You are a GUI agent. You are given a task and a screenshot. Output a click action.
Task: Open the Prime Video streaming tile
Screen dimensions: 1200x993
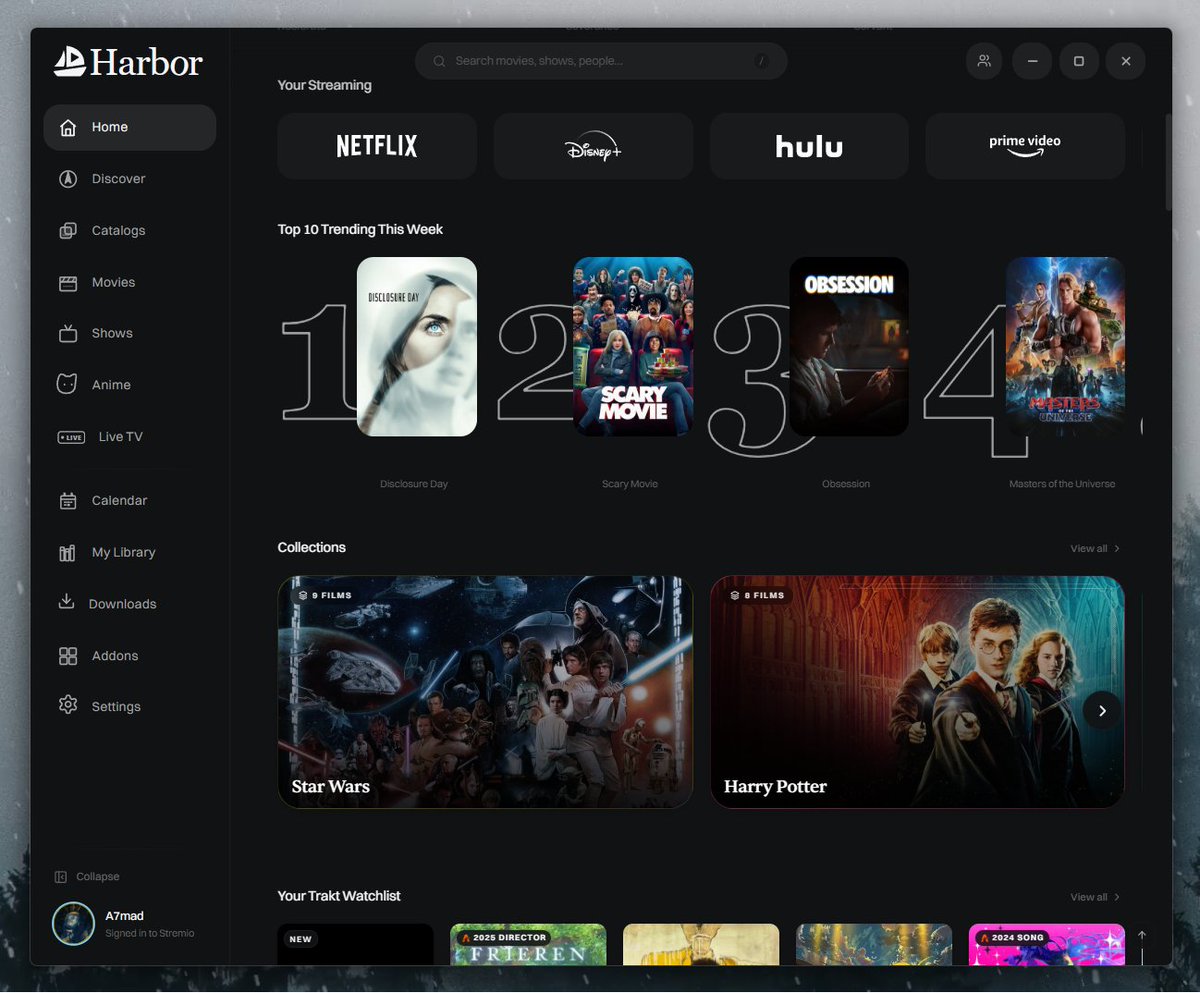tap(1025, 146)
